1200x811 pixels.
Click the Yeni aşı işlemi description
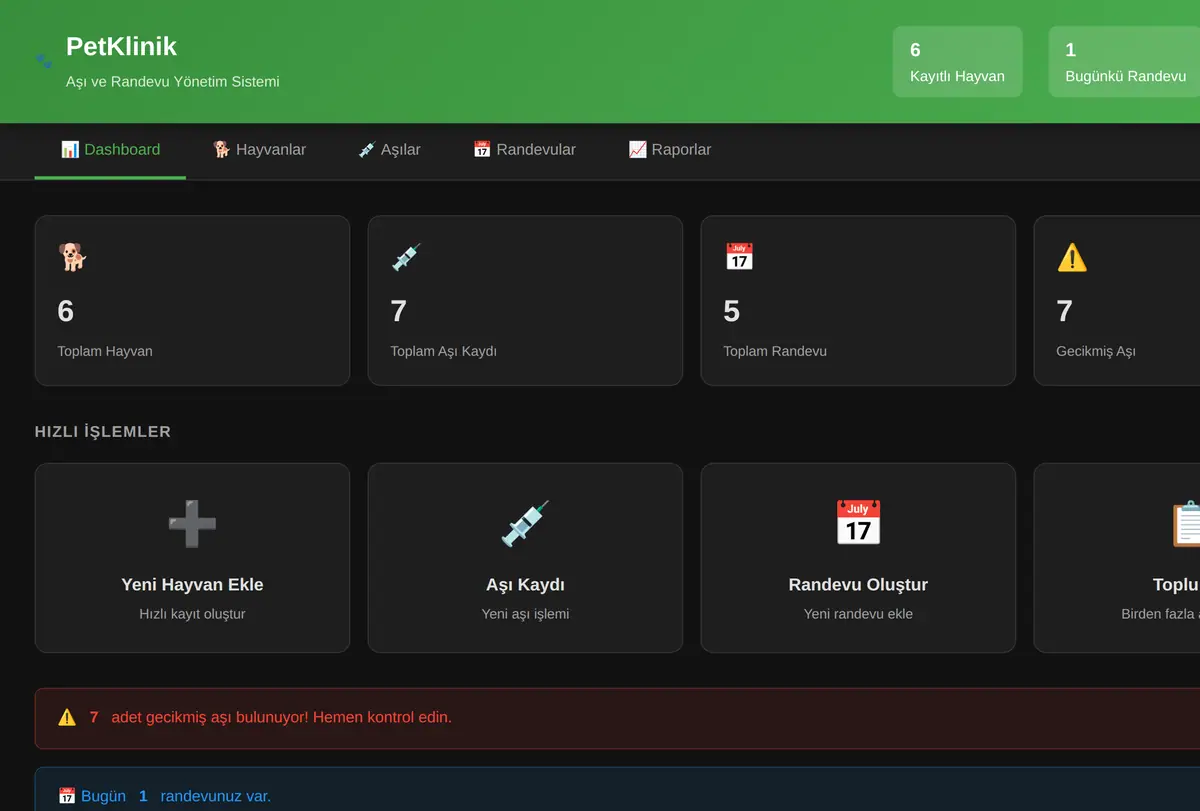[x=525, y=614]
